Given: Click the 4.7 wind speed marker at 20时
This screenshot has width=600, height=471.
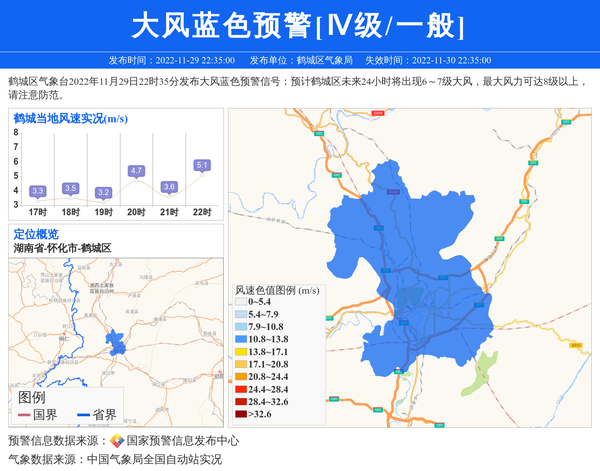Looking at the screenshot, I should (137, 171).
